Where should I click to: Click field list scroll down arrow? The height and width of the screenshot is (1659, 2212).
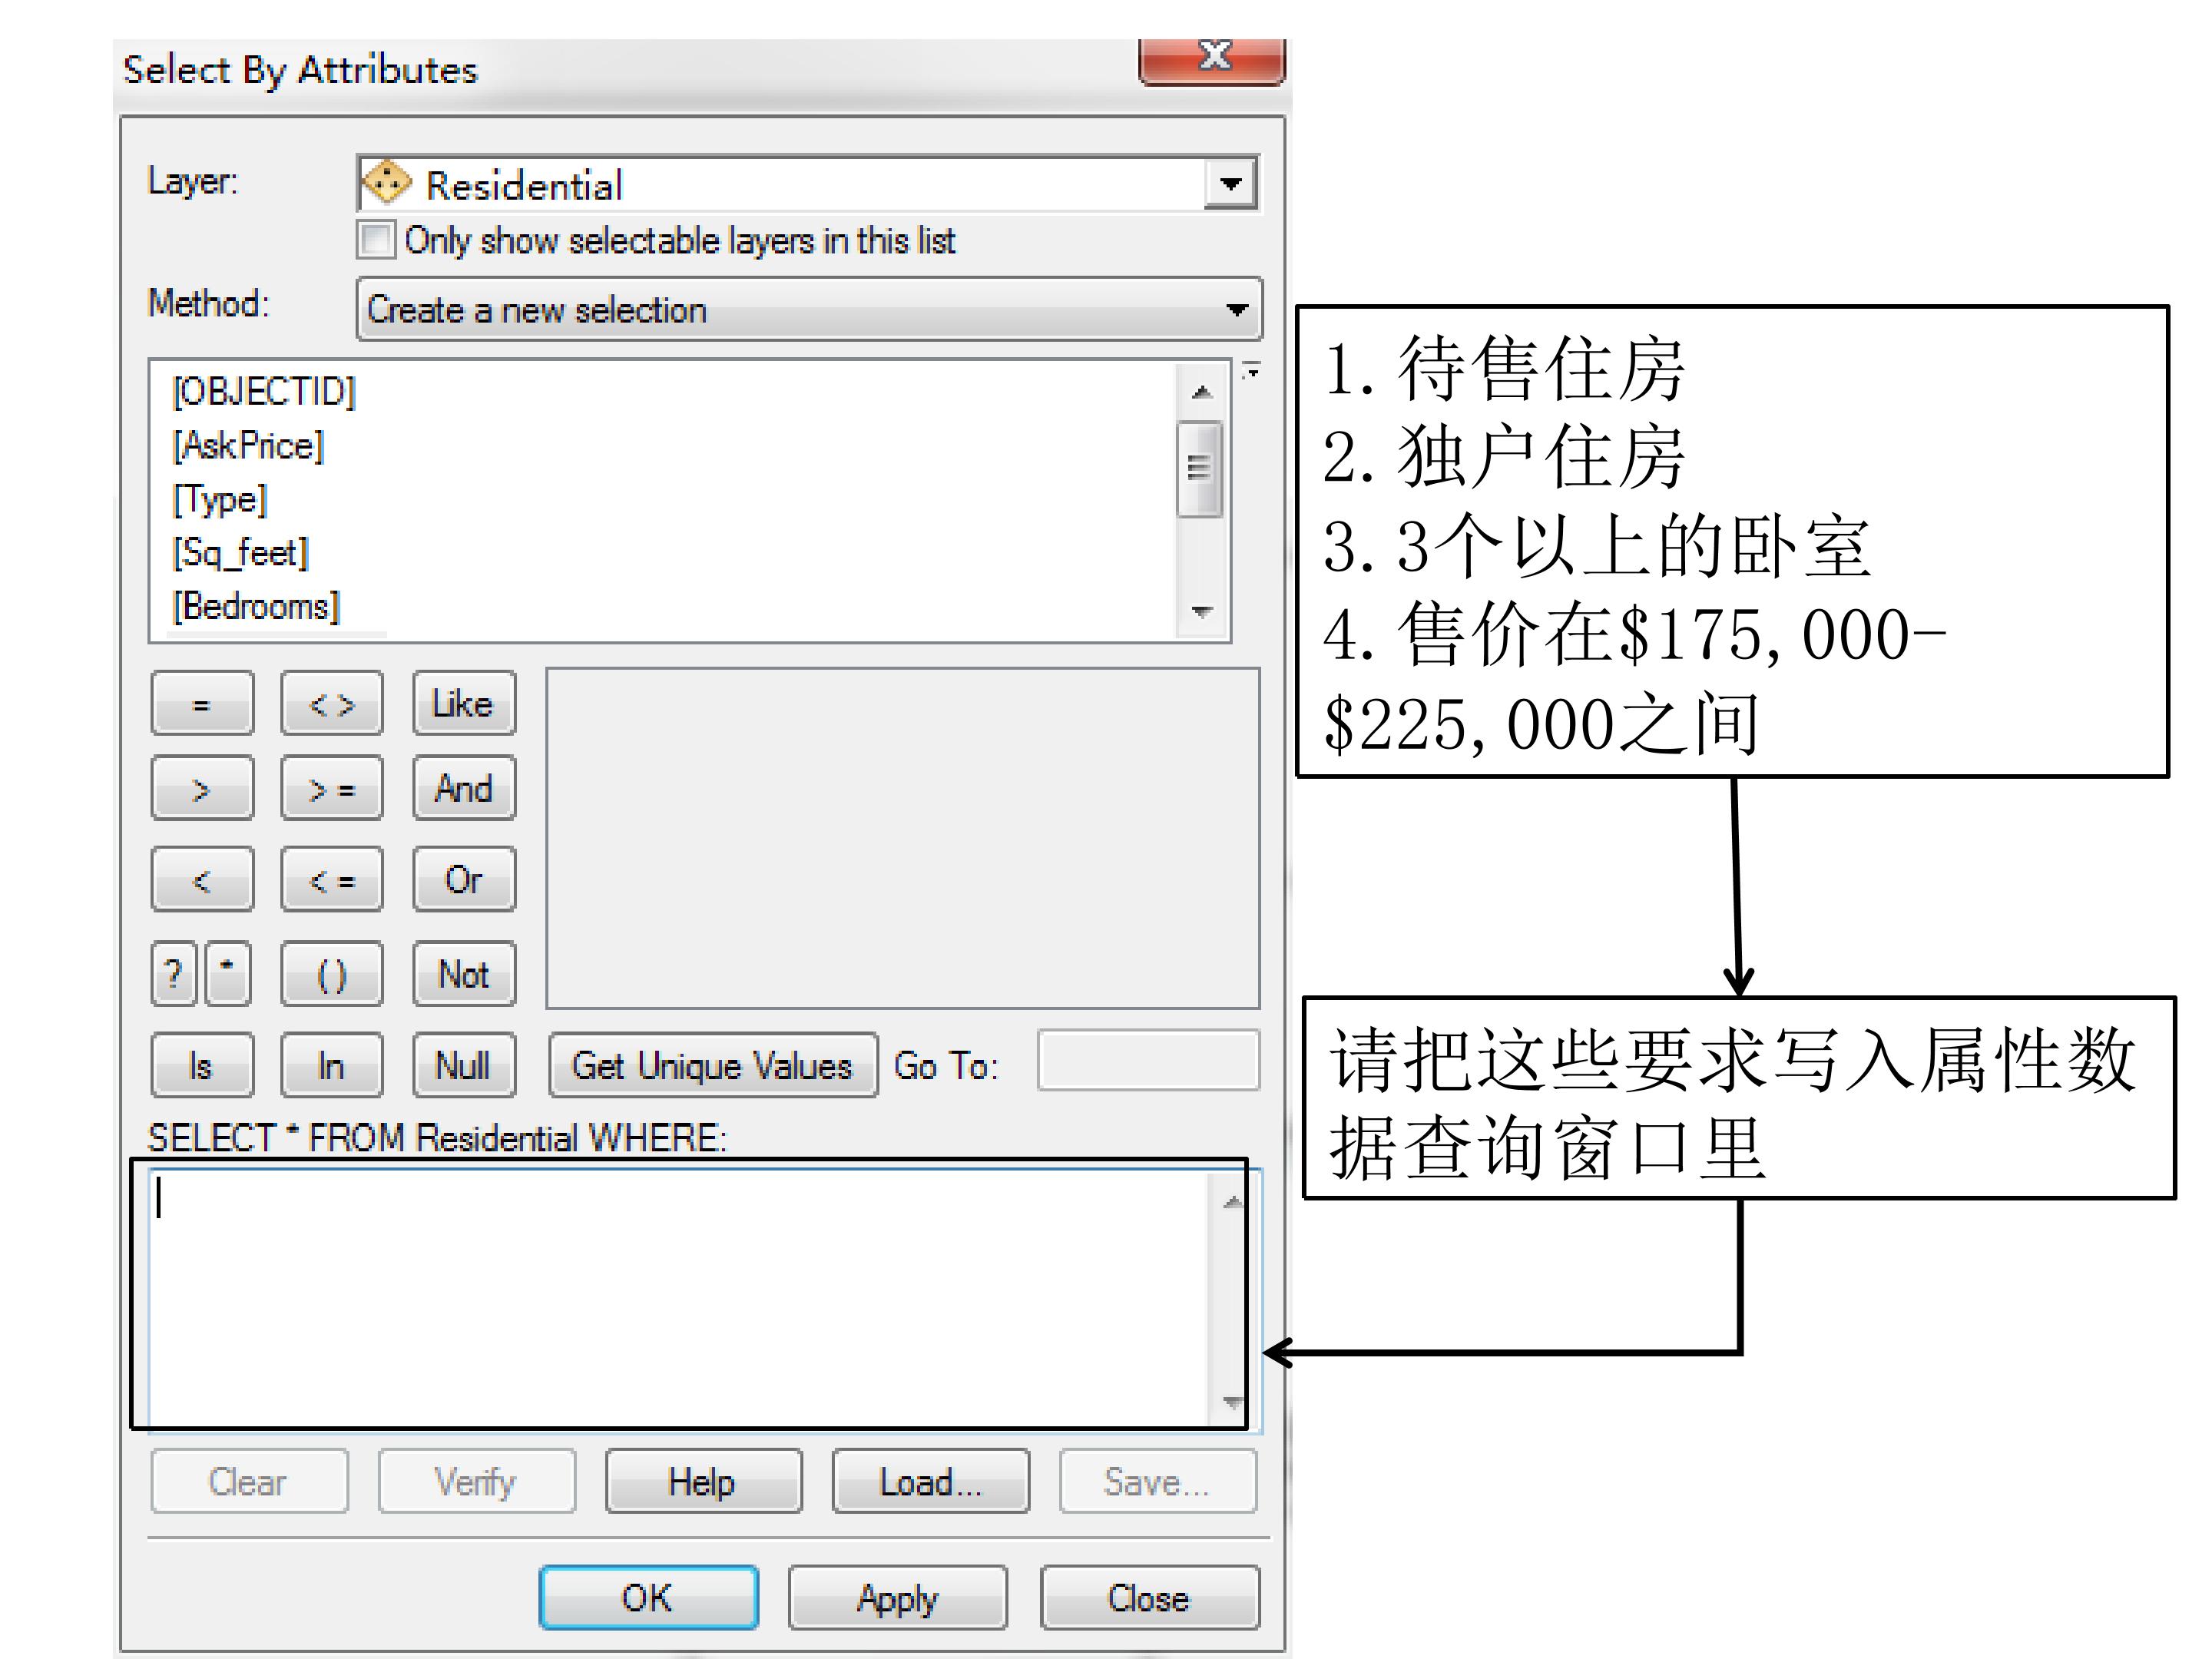(1202, 611)
